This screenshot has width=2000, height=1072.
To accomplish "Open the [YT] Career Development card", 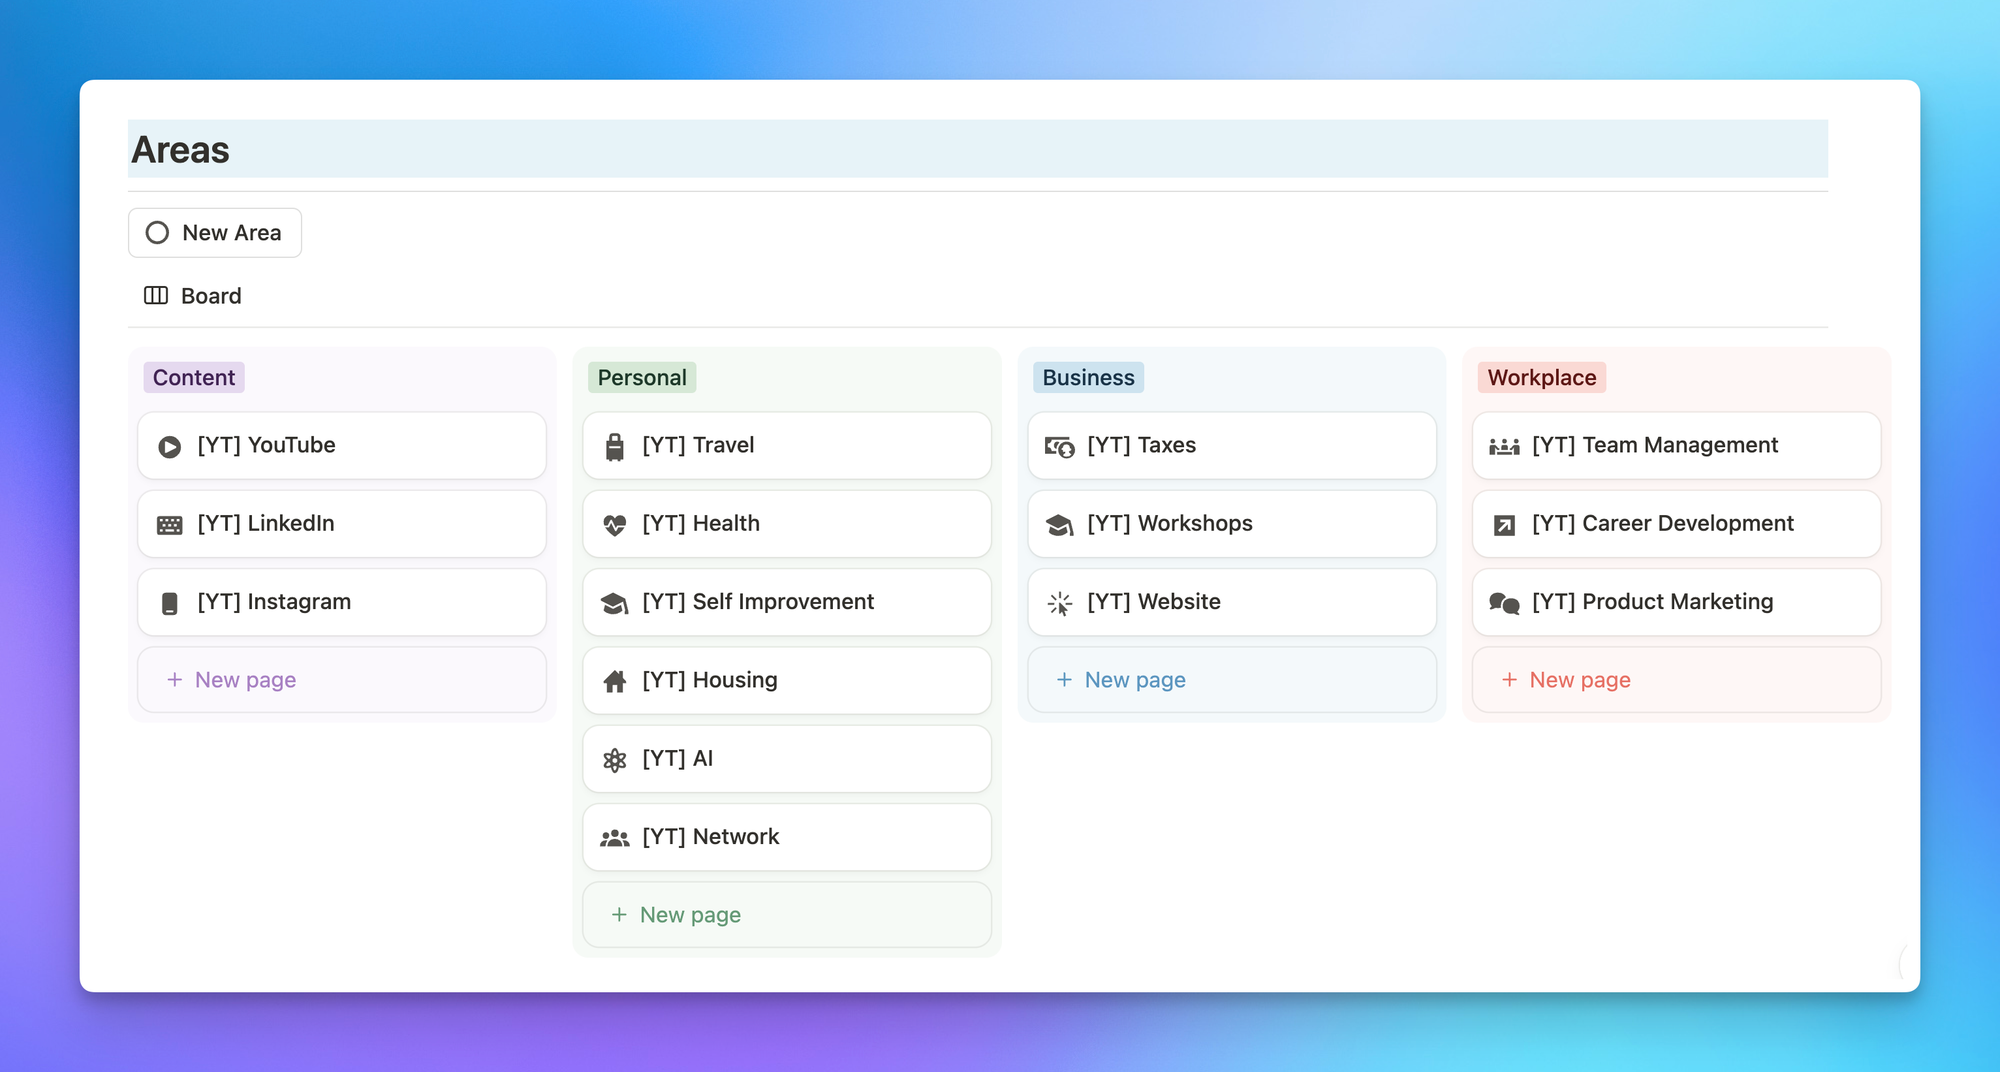I will click(1677, 524).
